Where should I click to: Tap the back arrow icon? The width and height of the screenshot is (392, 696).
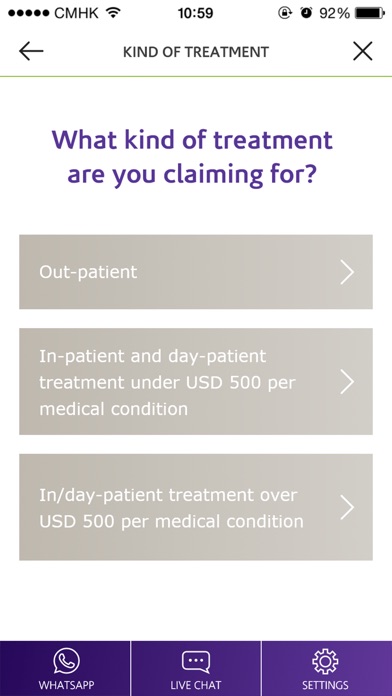coord(31,51)
